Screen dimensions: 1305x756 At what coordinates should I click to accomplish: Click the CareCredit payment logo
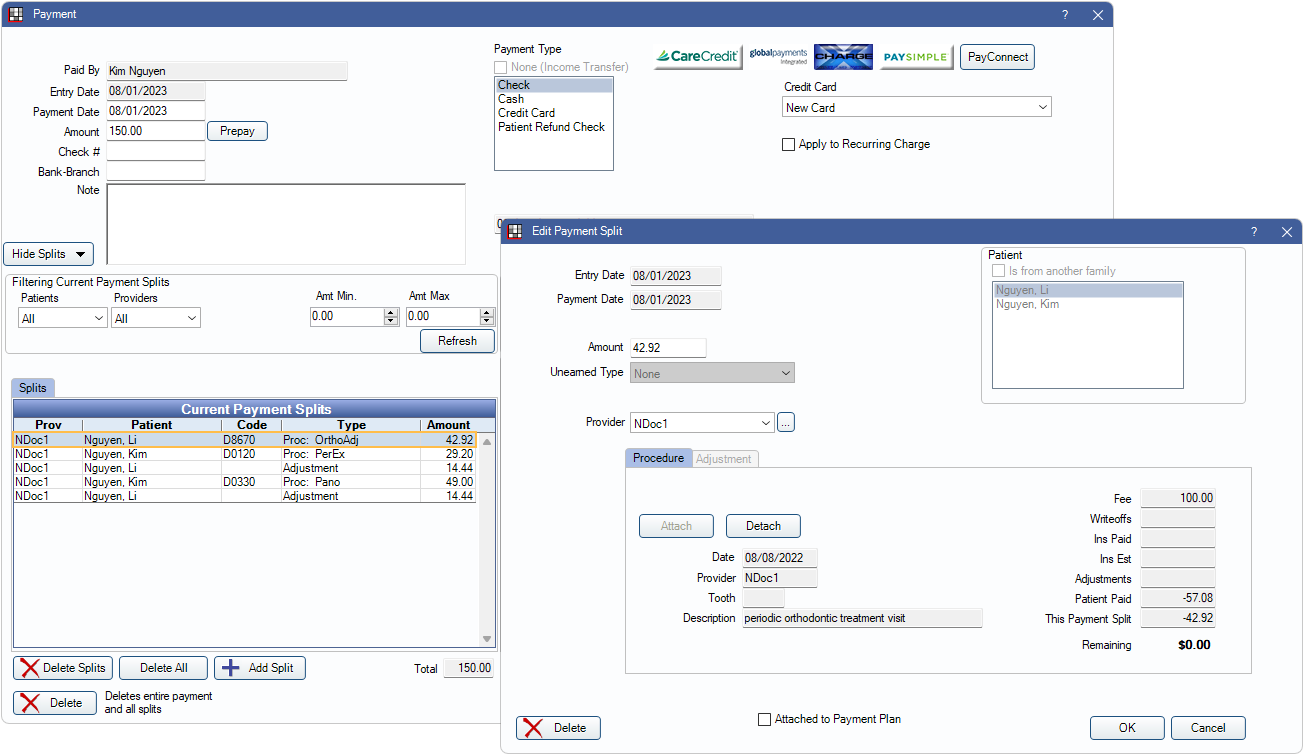click(697, 57)
